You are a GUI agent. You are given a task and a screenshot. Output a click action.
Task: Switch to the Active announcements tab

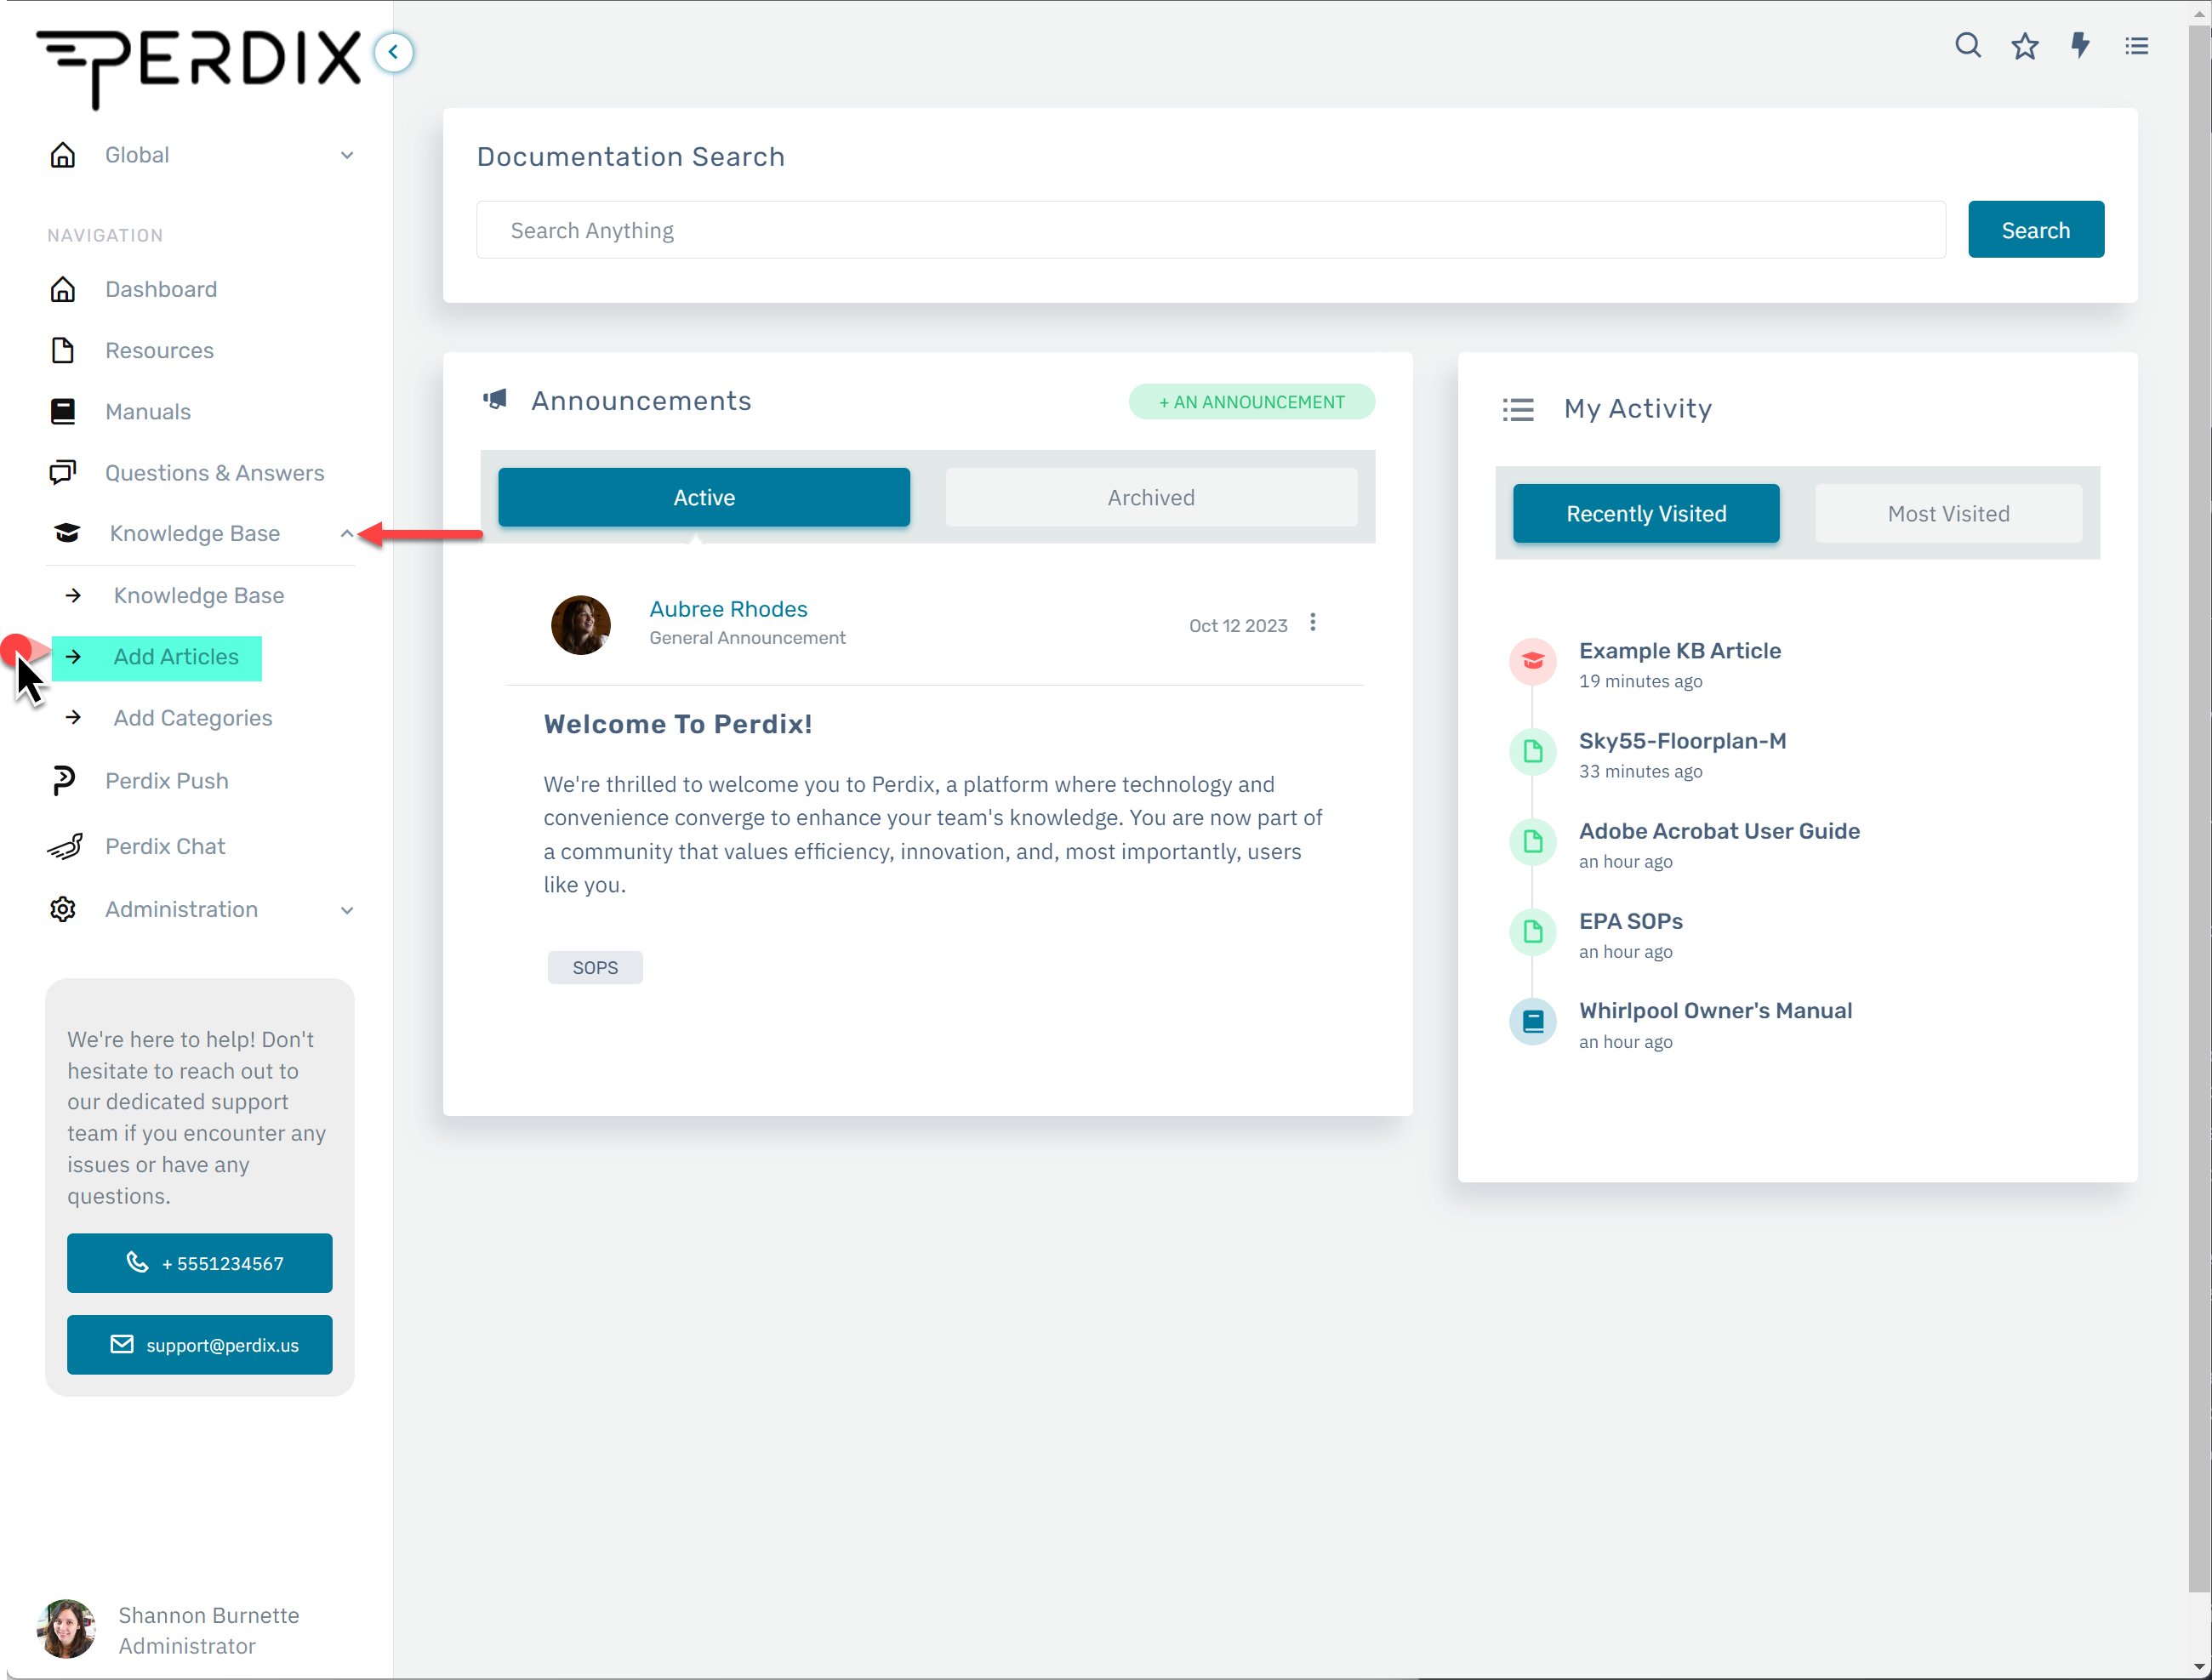[704, 497]
